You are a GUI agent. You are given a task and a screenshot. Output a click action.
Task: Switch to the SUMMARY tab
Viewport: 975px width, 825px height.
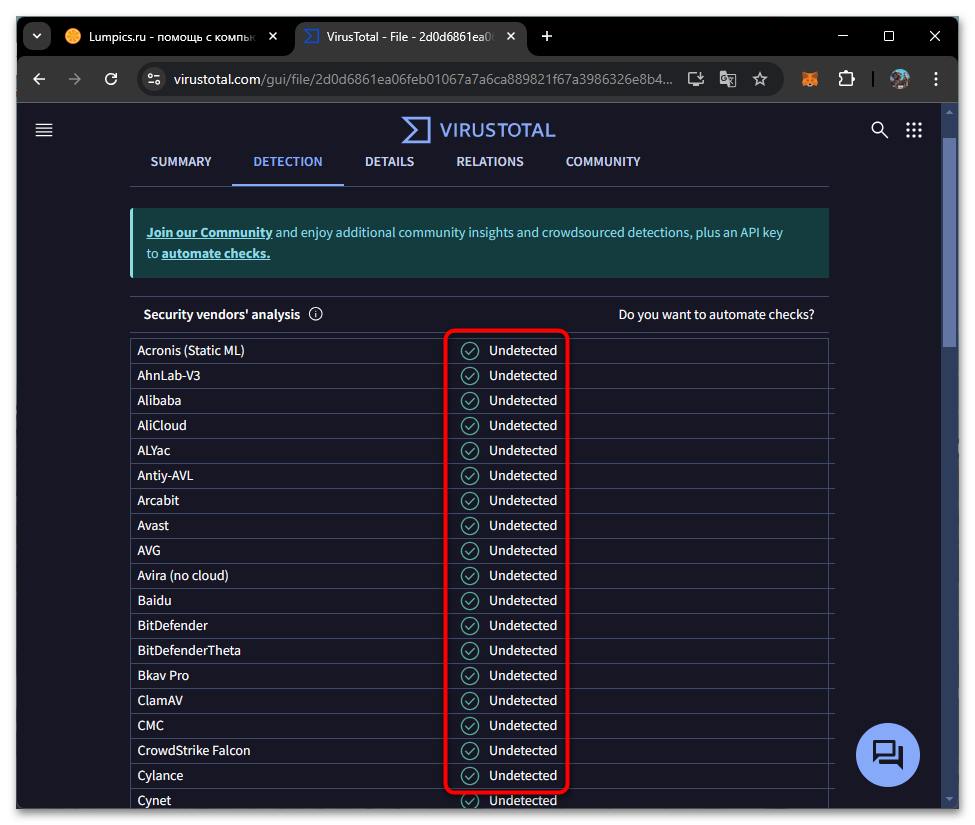tap(181, 162)
